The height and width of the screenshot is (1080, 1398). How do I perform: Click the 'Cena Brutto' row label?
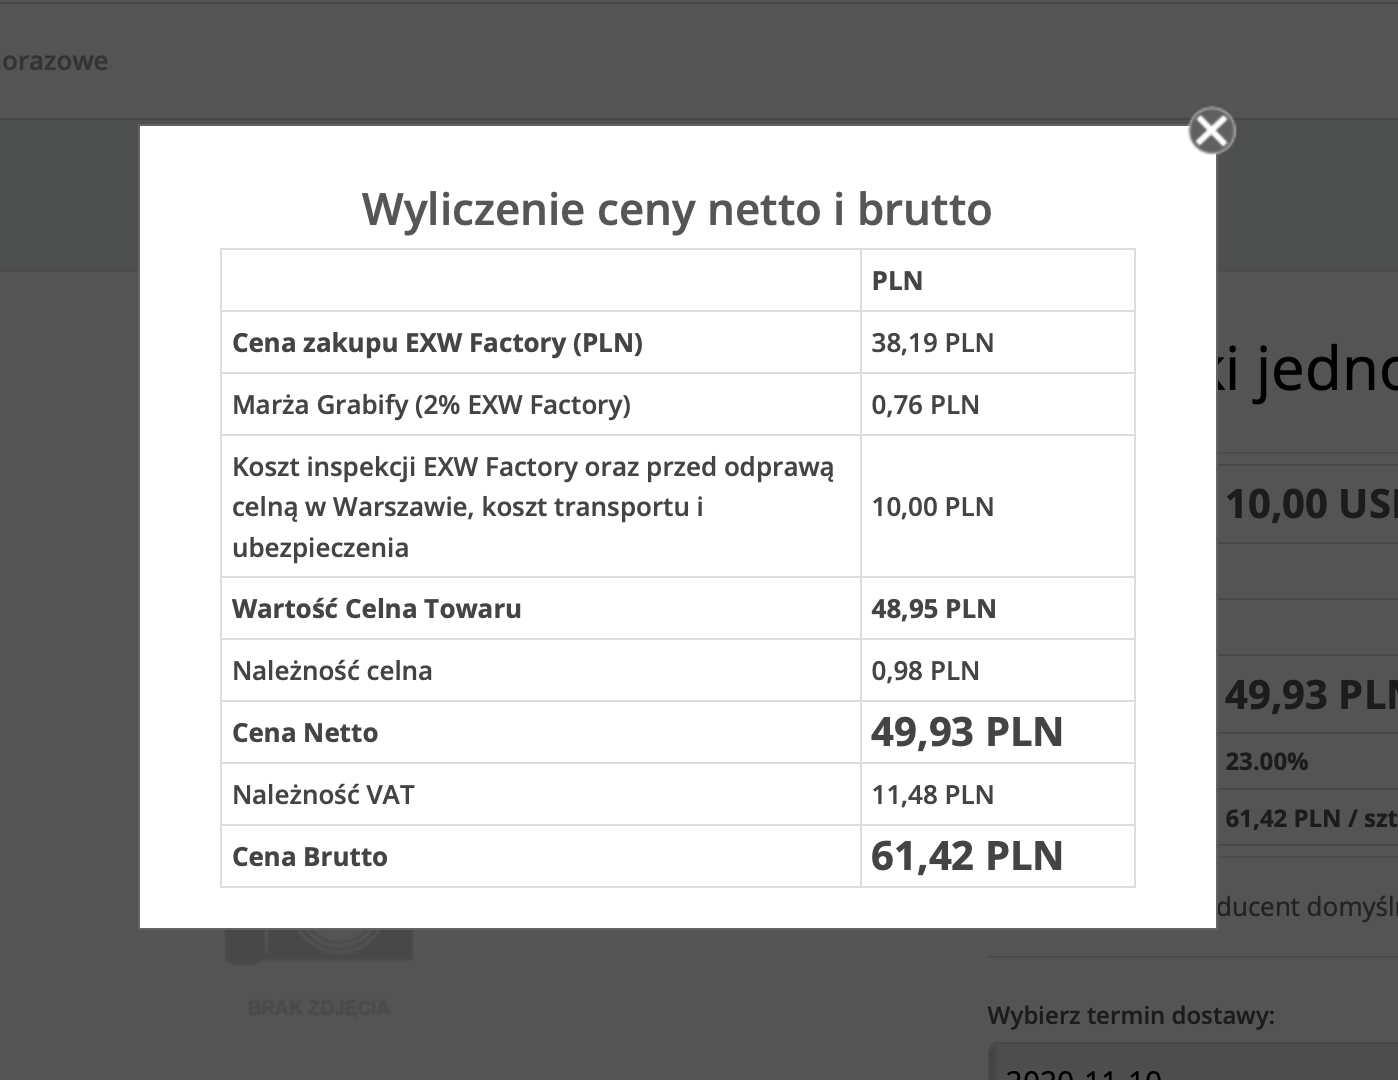309,857
